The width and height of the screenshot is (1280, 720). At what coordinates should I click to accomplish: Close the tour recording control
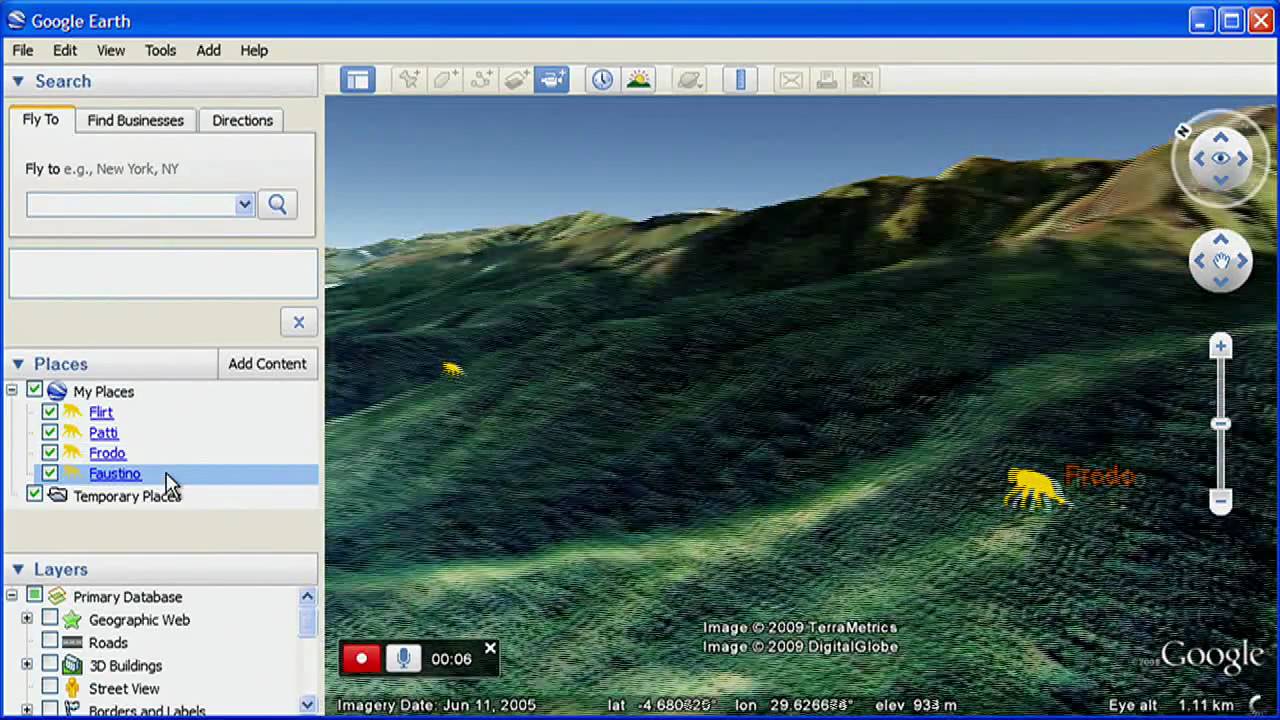[x=490, y=649]
